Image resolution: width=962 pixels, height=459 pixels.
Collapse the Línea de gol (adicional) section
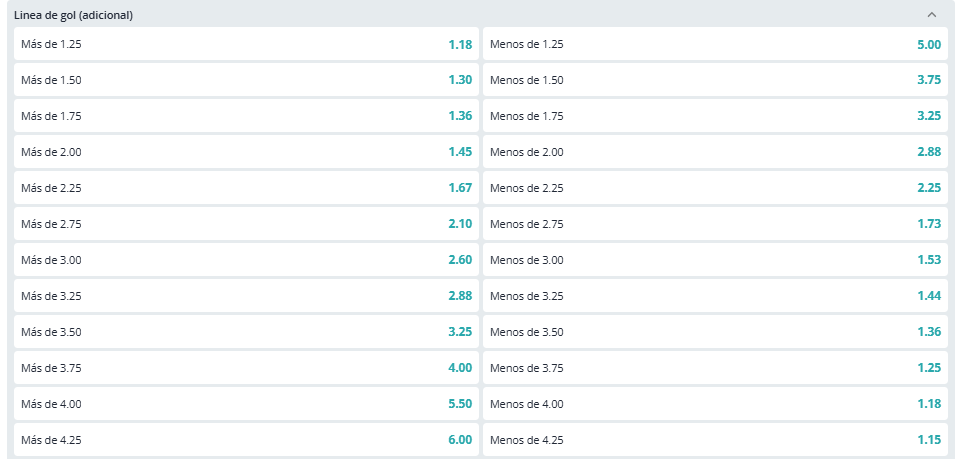(931, 15)
